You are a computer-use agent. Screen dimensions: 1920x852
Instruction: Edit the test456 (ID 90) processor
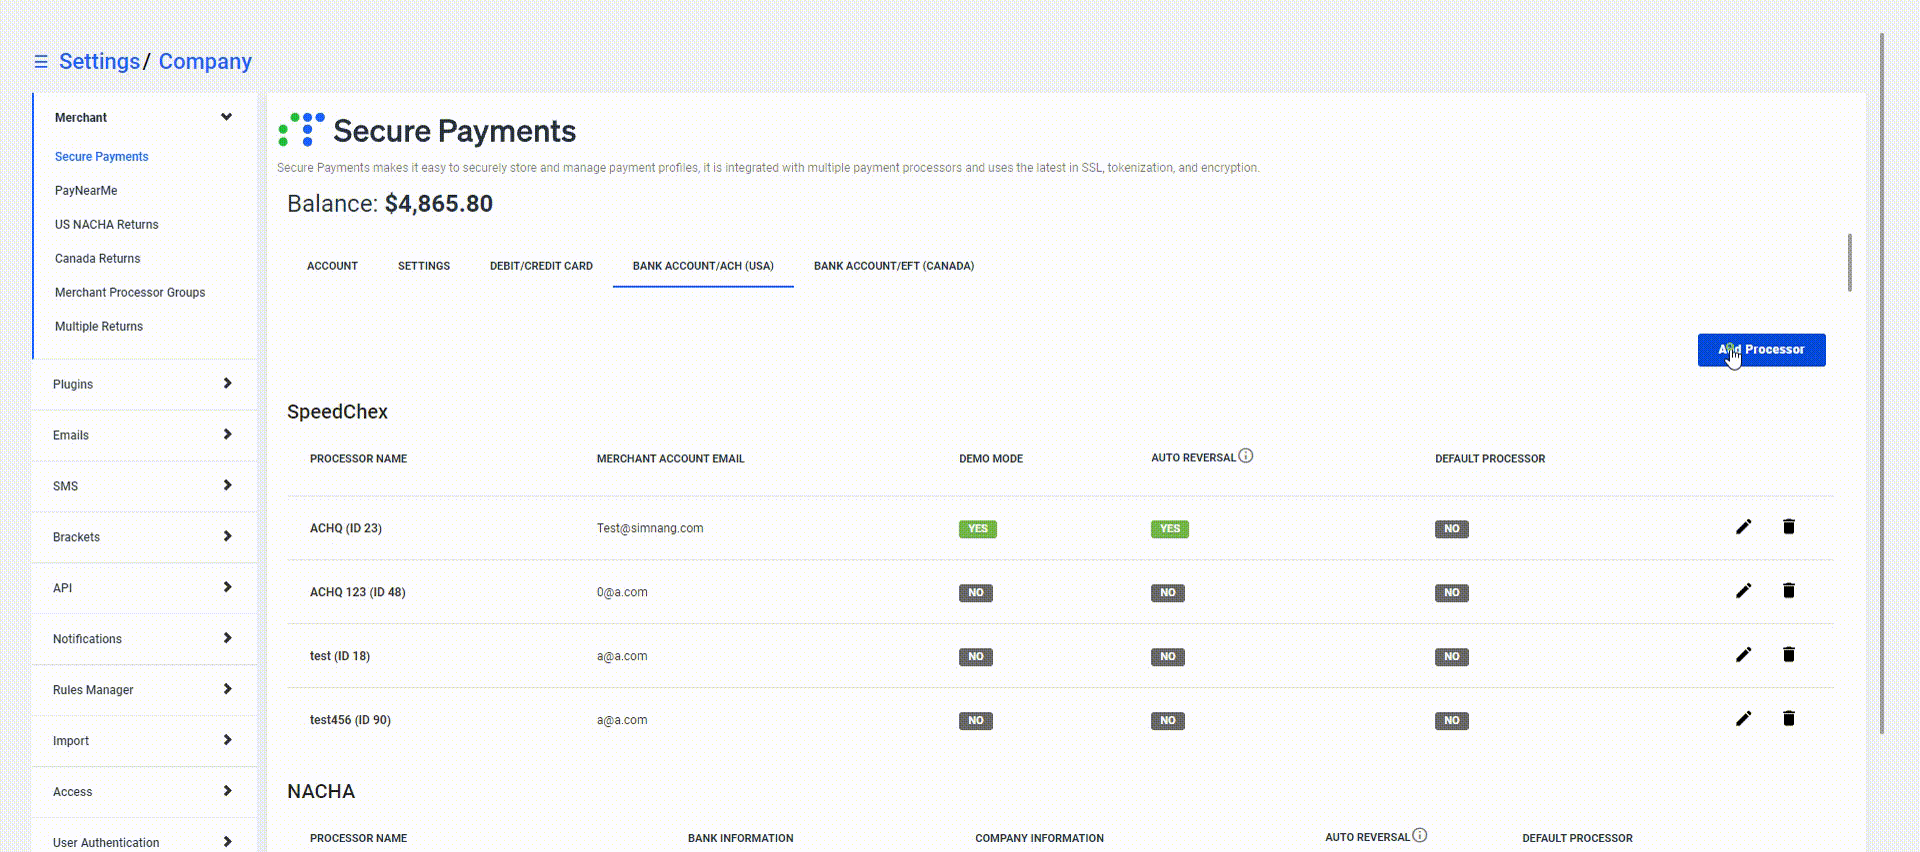click(x=1743, y=719)
